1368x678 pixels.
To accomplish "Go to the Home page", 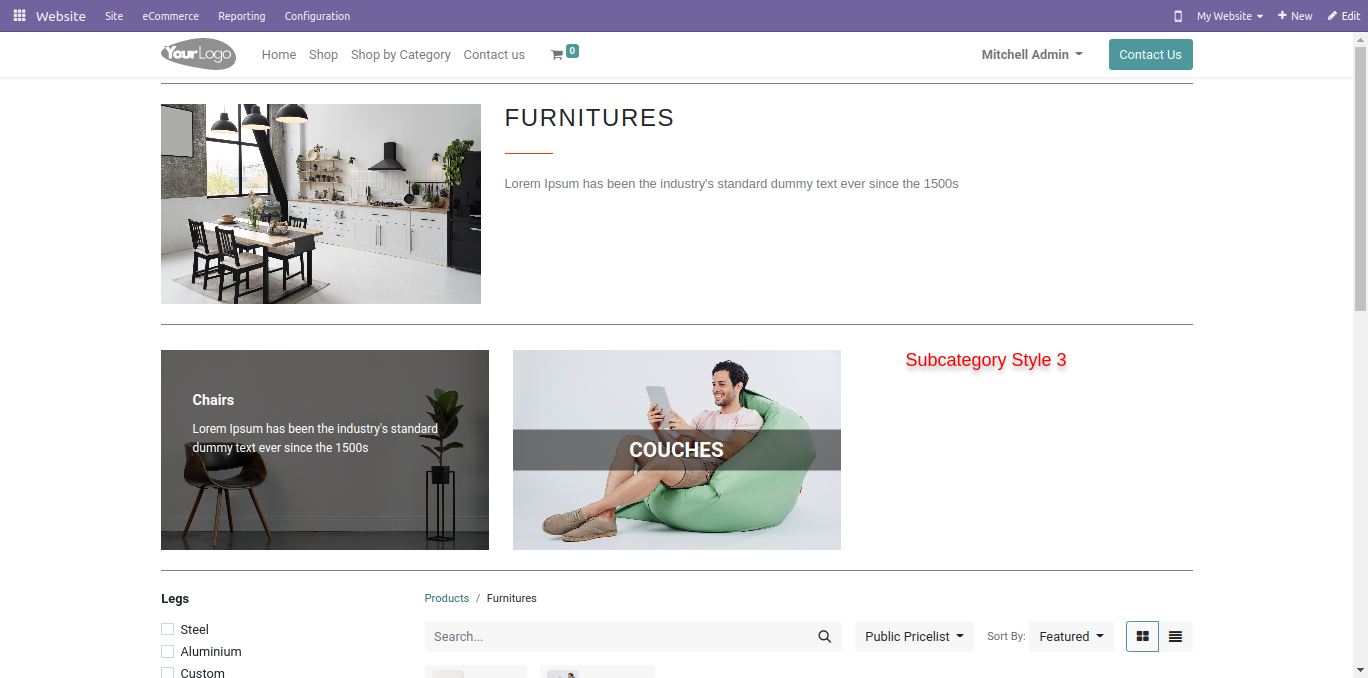I will (x=279, y=55).
